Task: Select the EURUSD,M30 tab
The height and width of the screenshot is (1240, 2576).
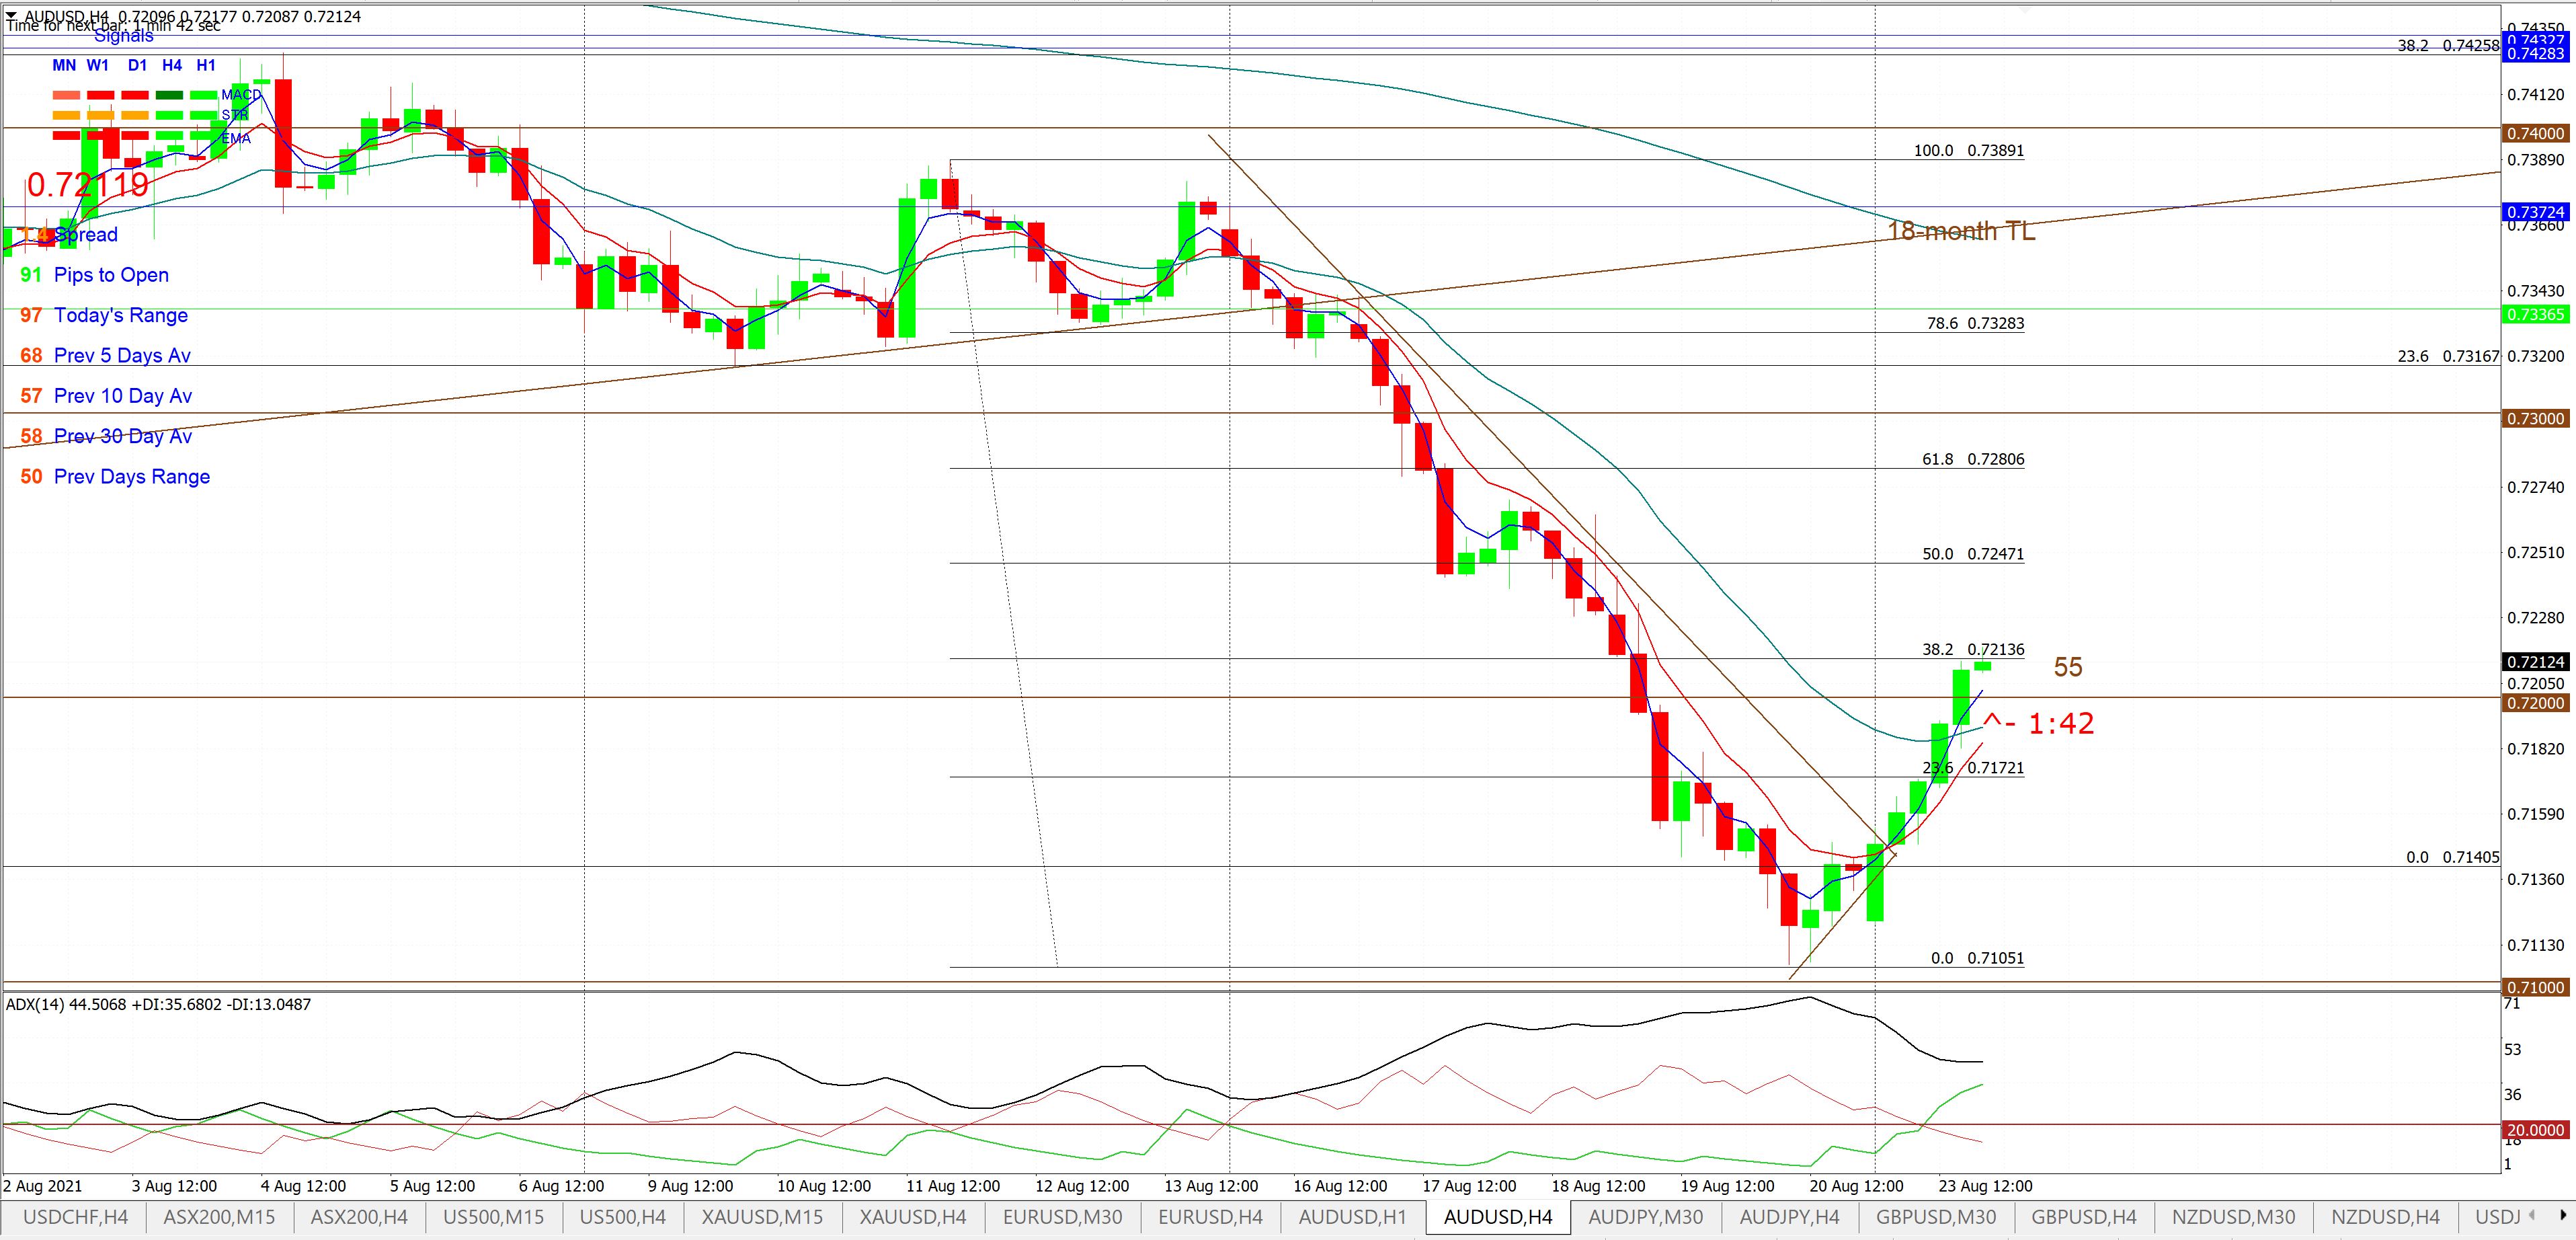Action: pyautogui.click(x=1062, y=1217)
